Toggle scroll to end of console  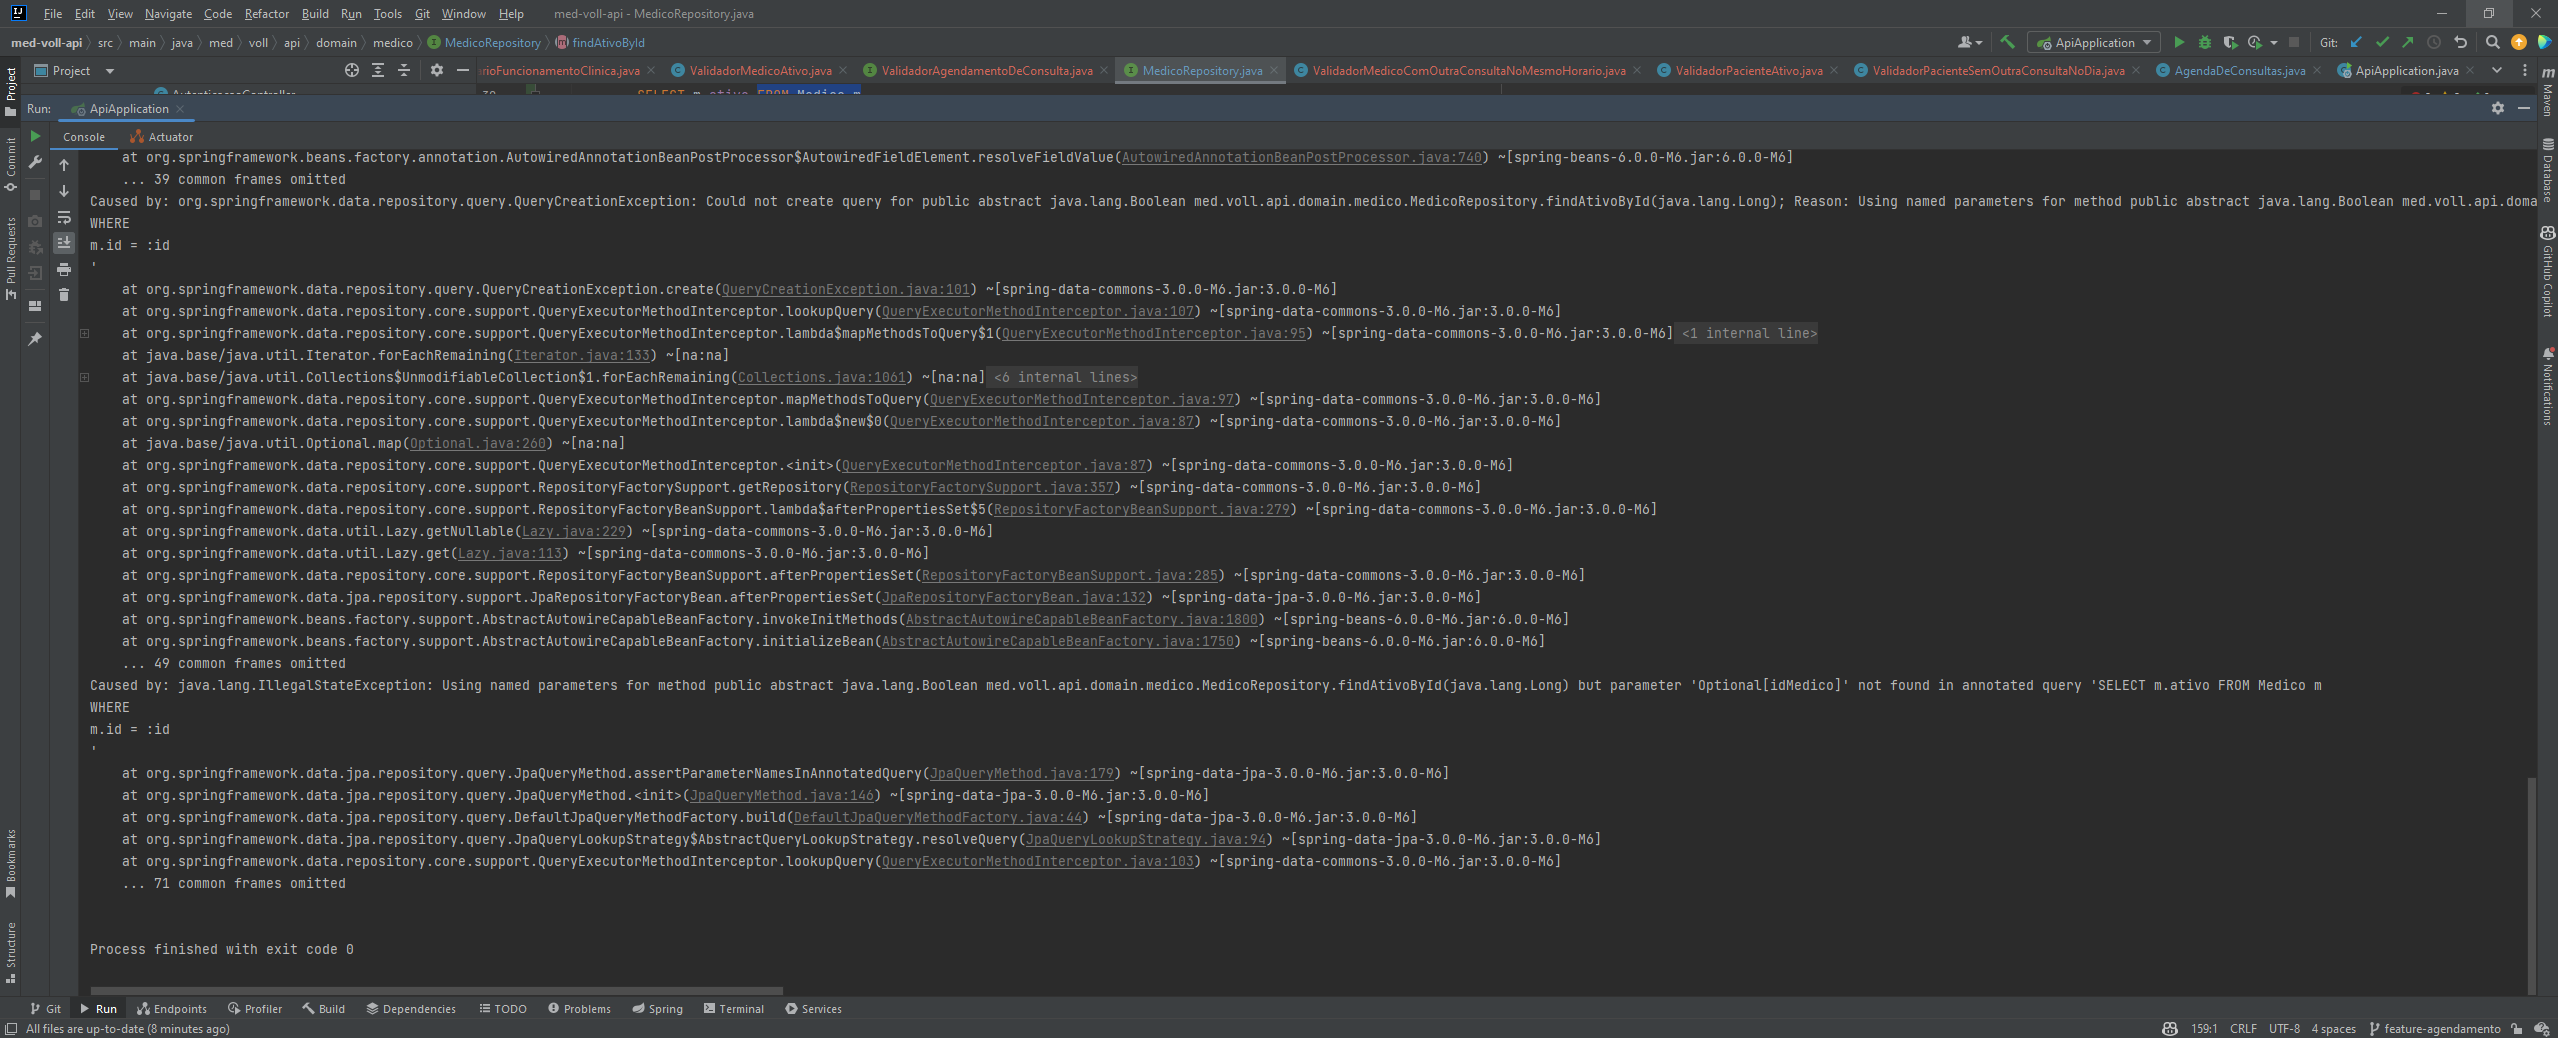coord(64,243)
